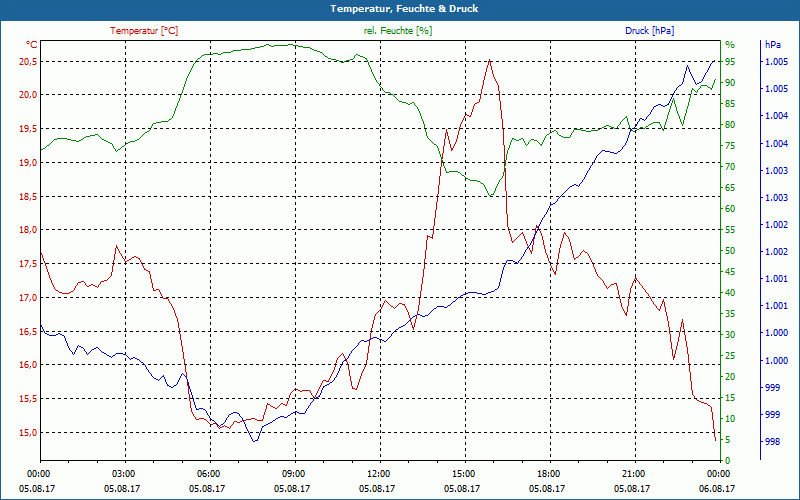The image size is (800, 500).
Task: Click green humidity axis value 65
Action: pos(730,188)
